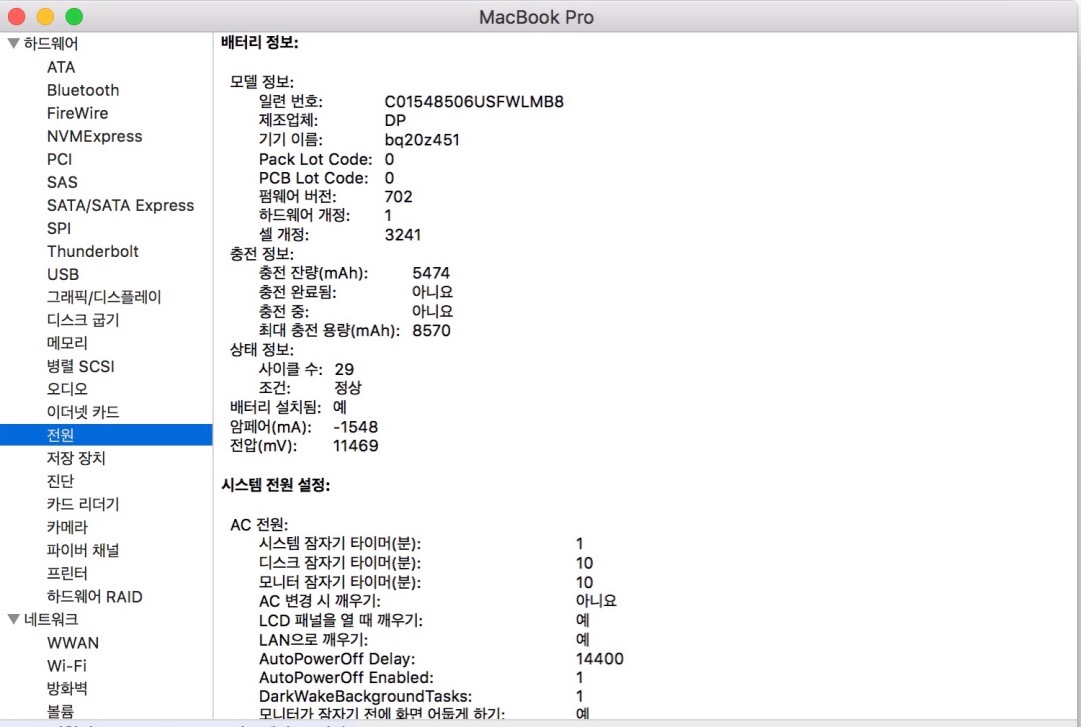Select 그래픽/디스플레이 in sidebar
The height and width of the screenshot is (727, 1081).
pyautogui.click(x=103, y=297)
